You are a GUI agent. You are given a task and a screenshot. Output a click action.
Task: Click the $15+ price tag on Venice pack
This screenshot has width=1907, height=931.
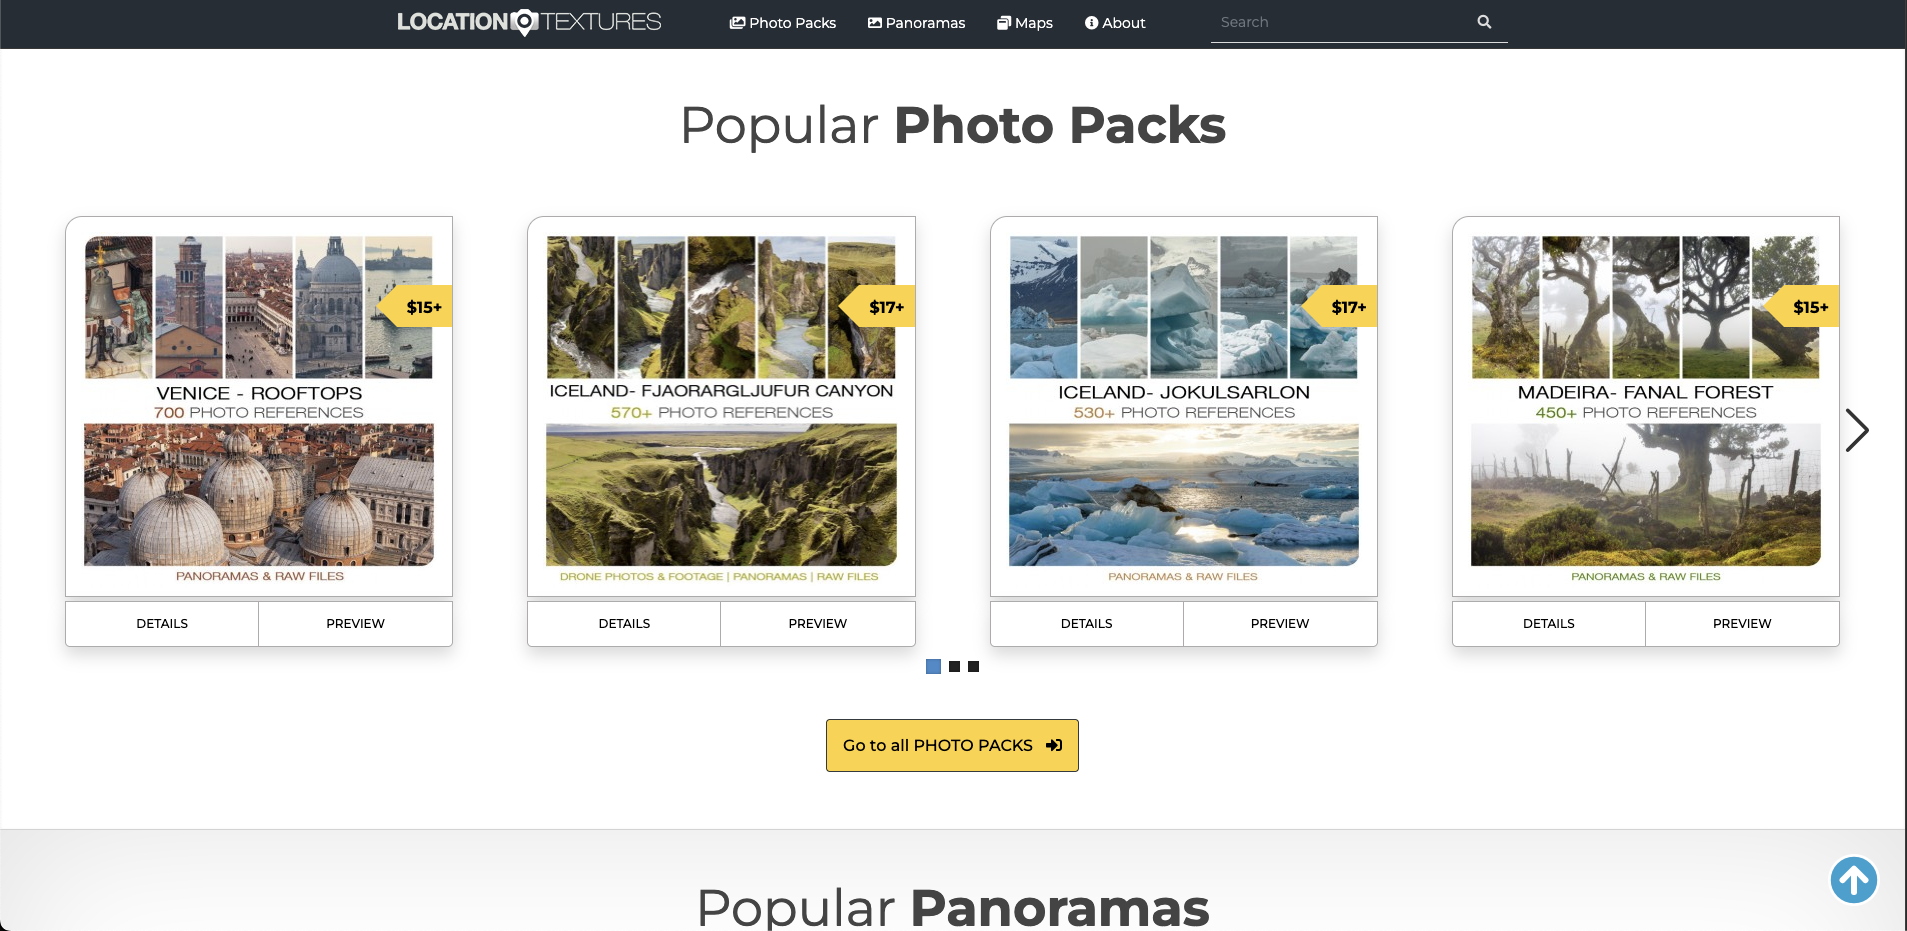[x=416, y=307]
